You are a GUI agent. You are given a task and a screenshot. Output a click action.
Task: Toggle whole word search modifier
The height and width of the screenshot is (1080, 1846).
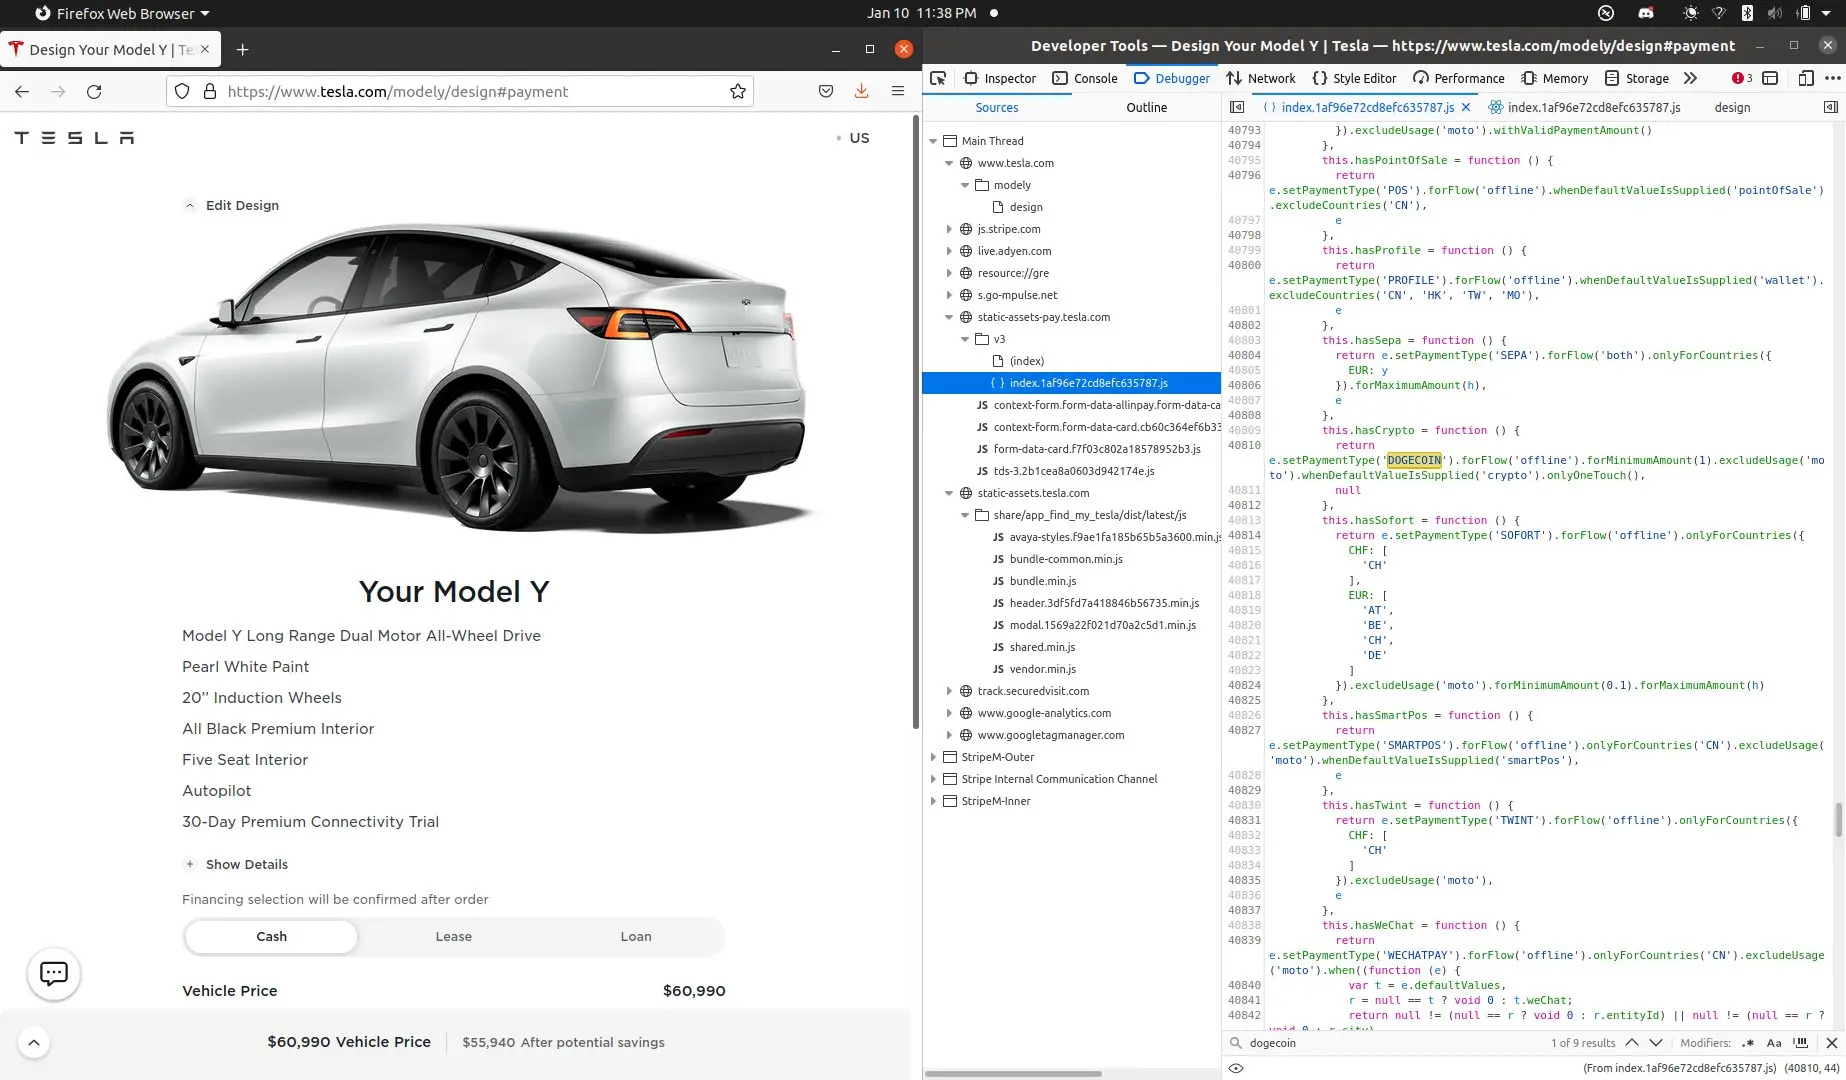click(x=1801, y=1042)
